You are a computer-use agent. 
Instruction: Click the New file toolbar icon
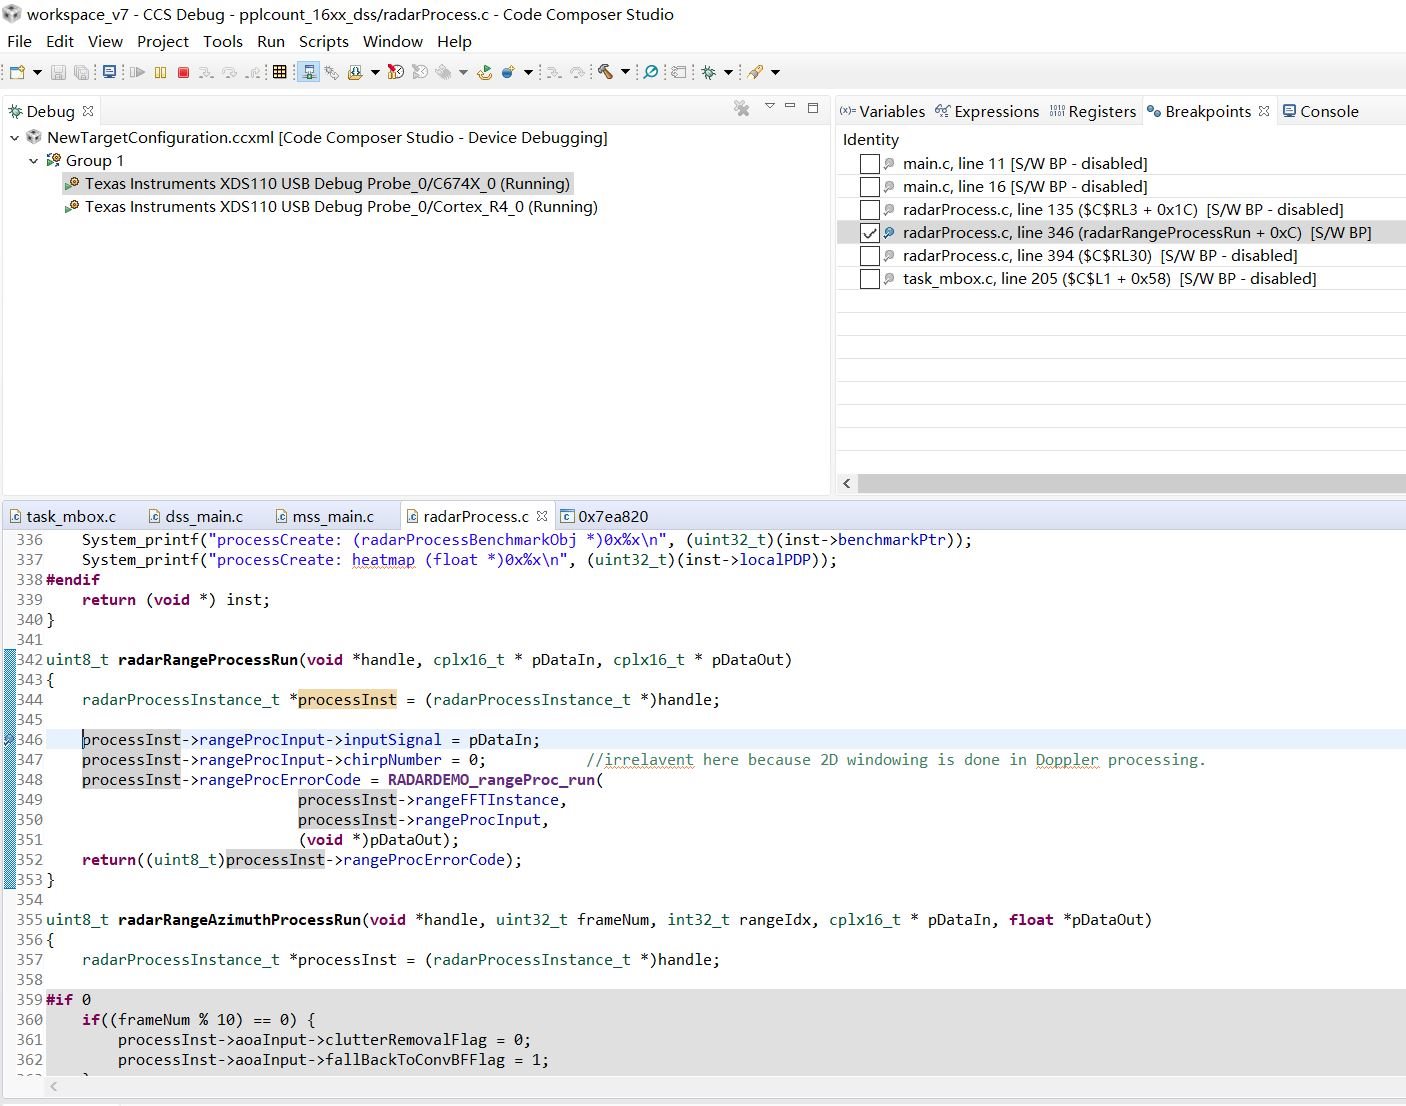point(17,72)
